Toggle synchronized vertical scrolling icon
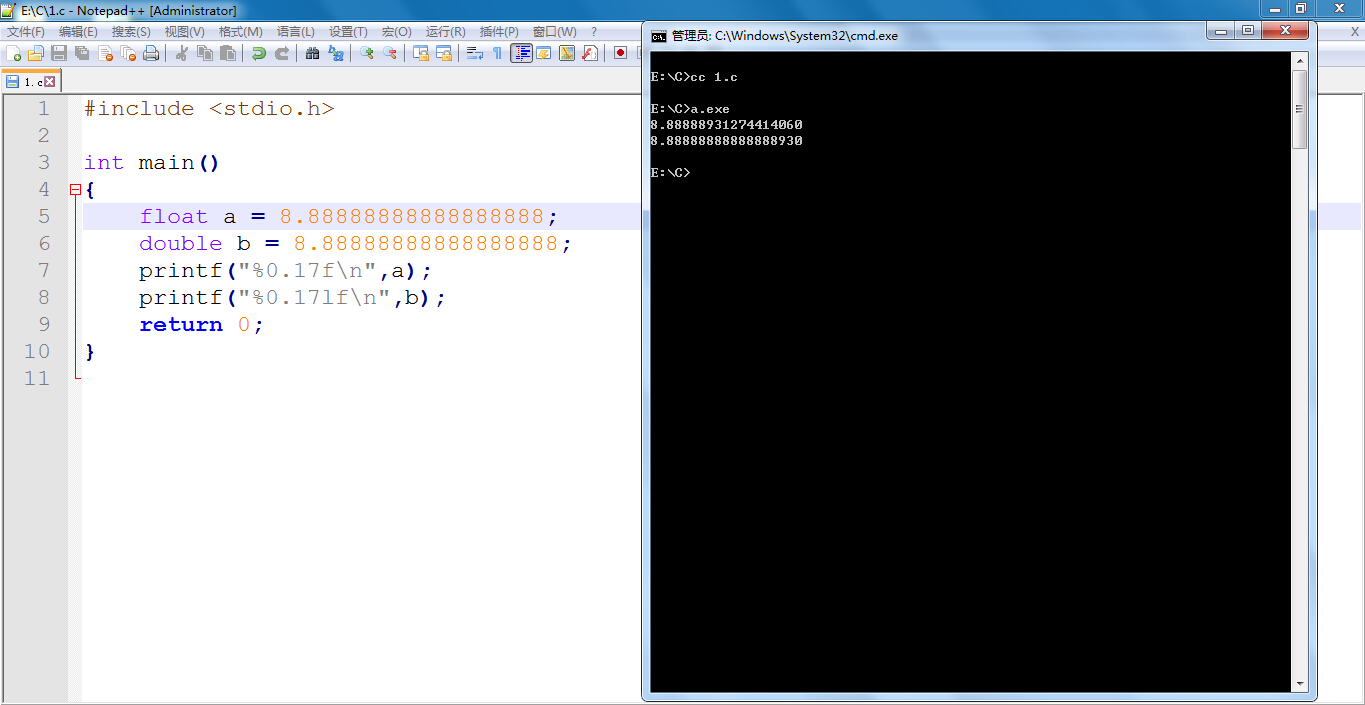Image resolution: width=1365 pixels, height=705 pixels. (421, 53)
